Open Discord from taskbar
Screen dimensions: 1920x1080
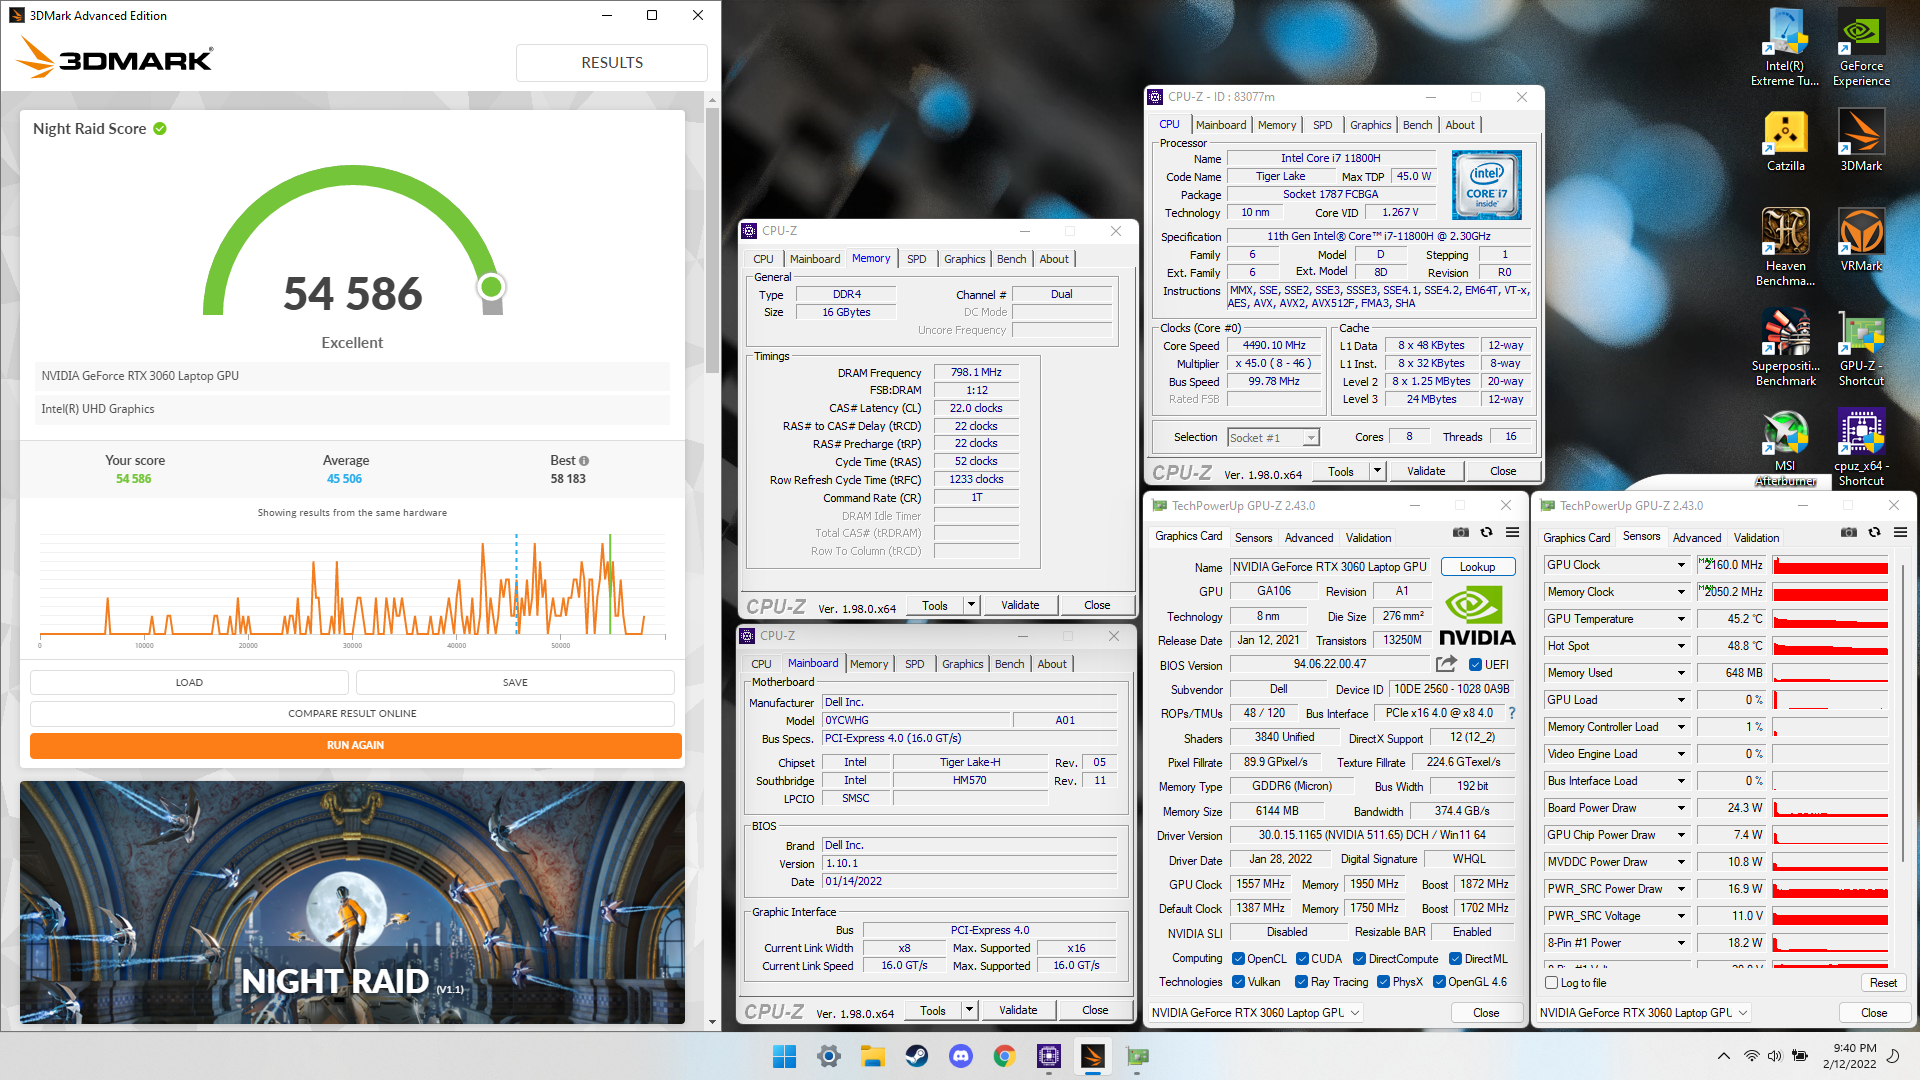coord(960,1056)
